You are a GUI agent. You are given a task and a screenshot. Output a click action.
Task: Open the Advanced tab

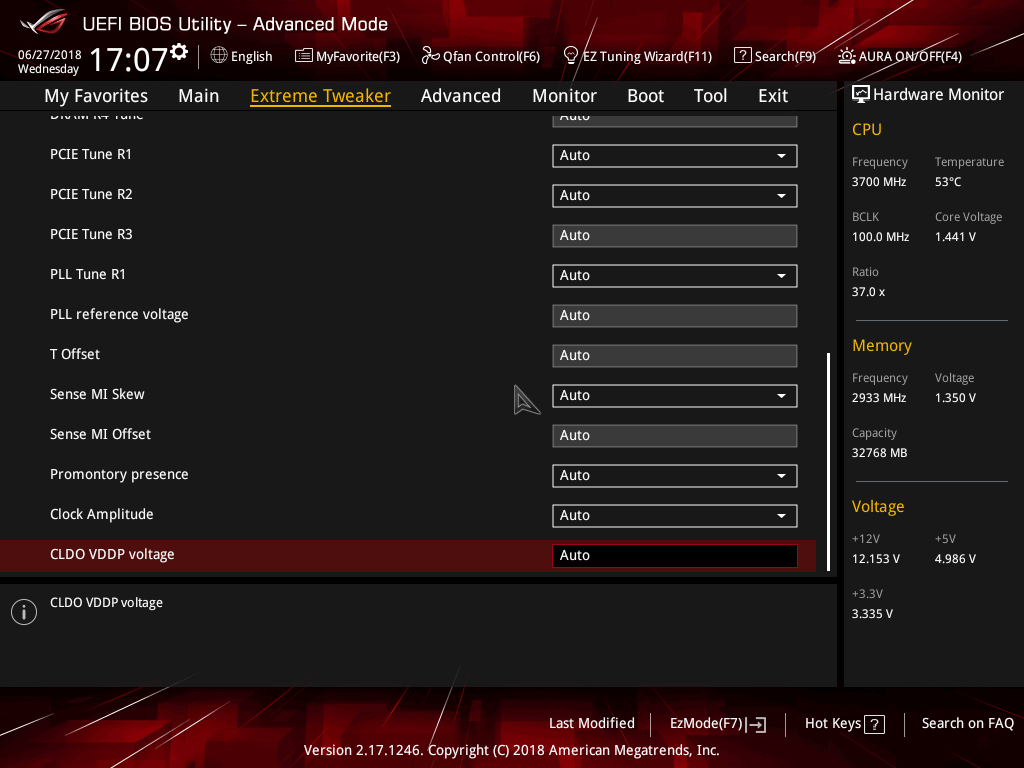tap(461, 96)
